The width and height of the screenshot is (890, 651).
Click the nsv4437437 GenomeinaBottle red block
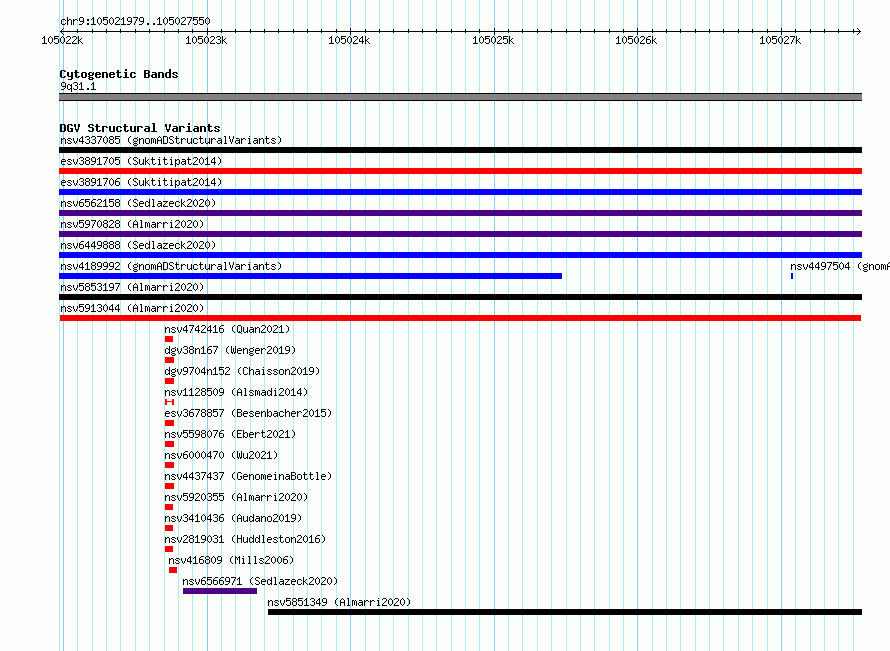click(x=169, y=486)
